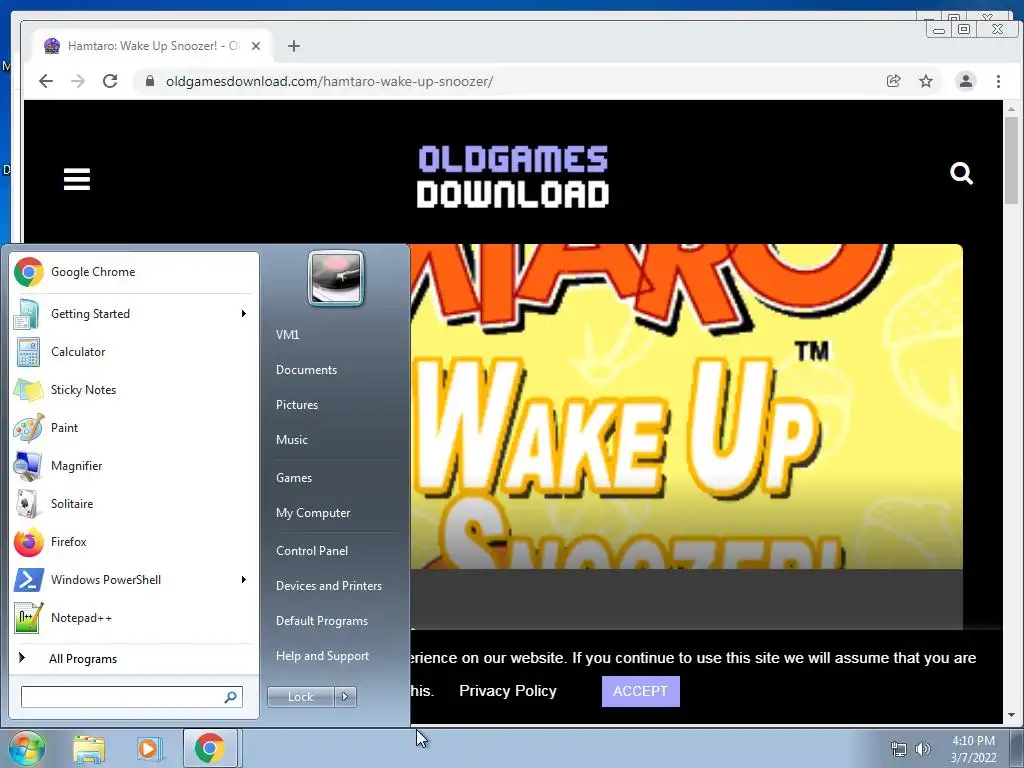Open Default Programs
Viewport: 1024px width, 768px height.
pos(322,621)
